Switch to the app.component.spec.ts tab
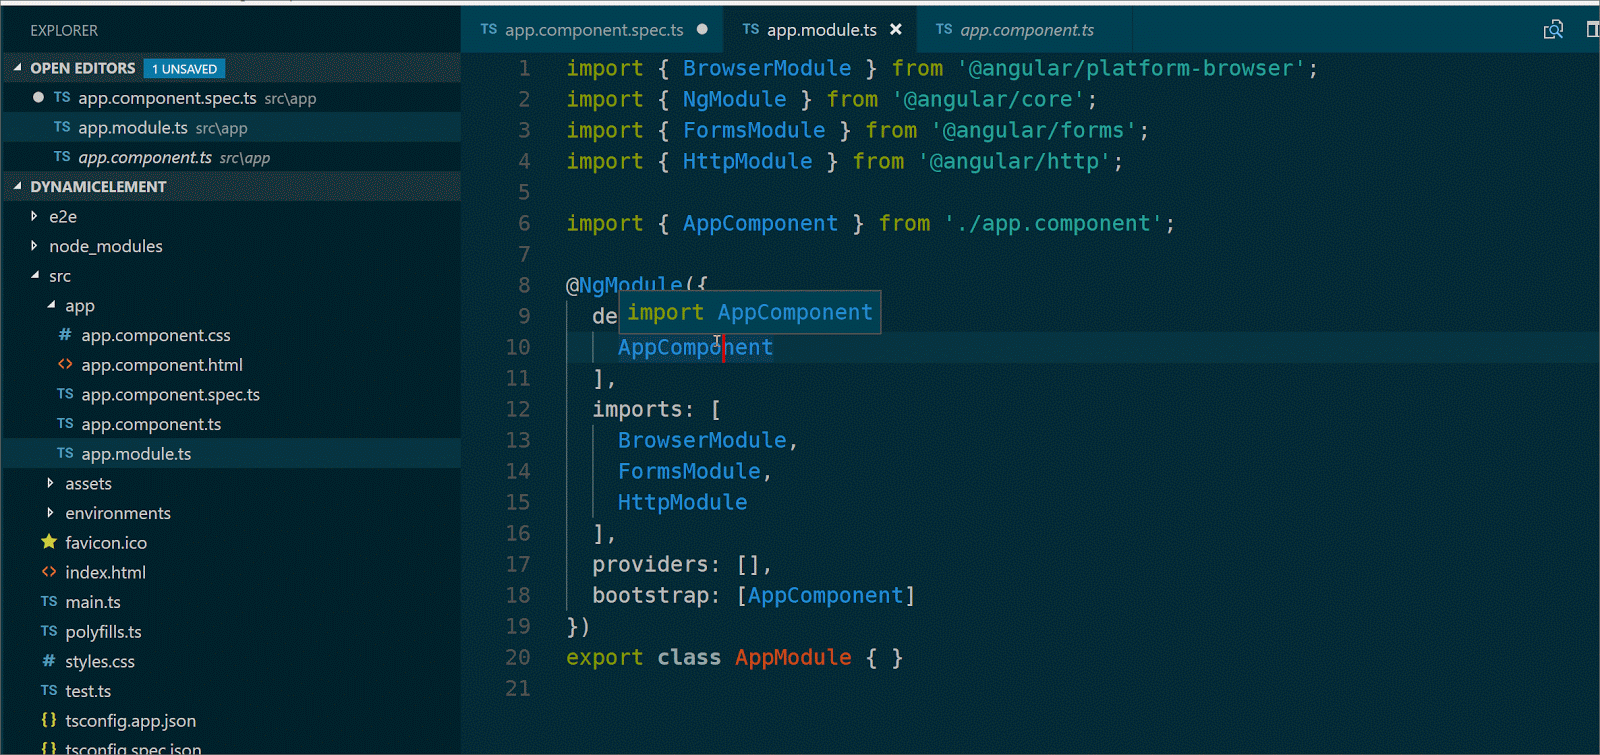Screen dimensions: 1600x755 tap(594, 30)
